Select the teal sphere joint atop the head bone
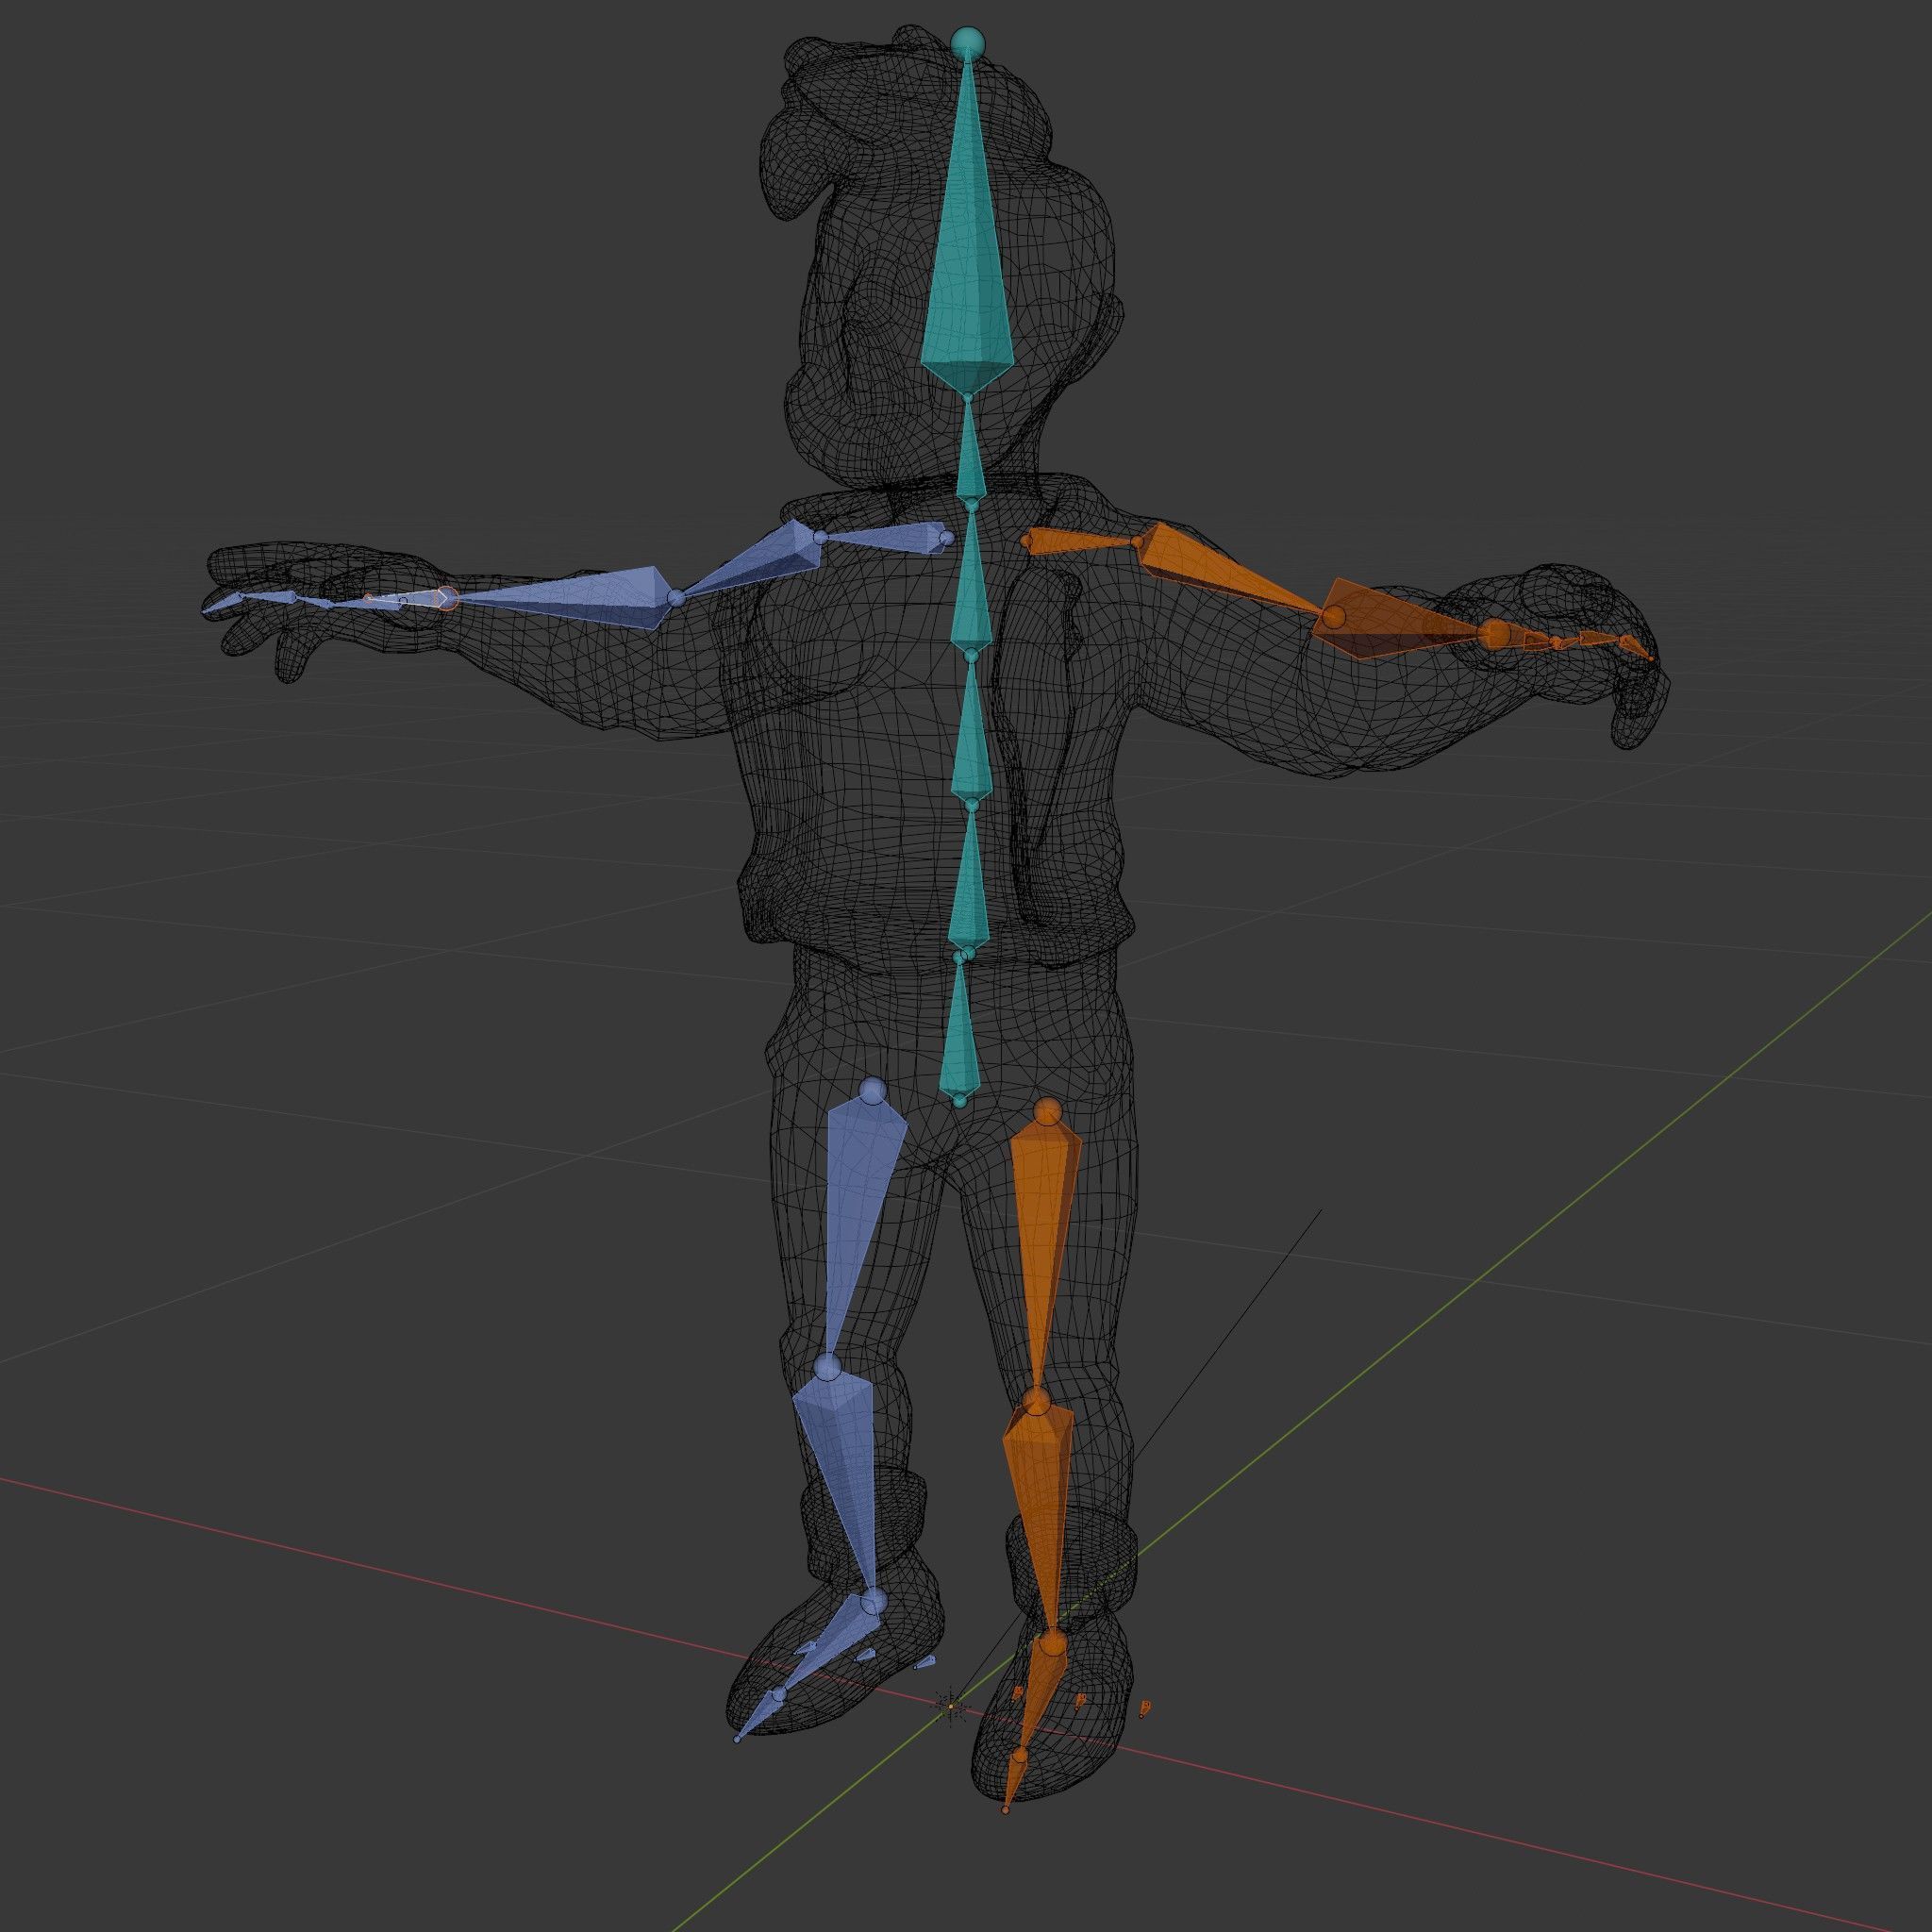The height and width of the screenshot is (1932, 1932). 967,42
